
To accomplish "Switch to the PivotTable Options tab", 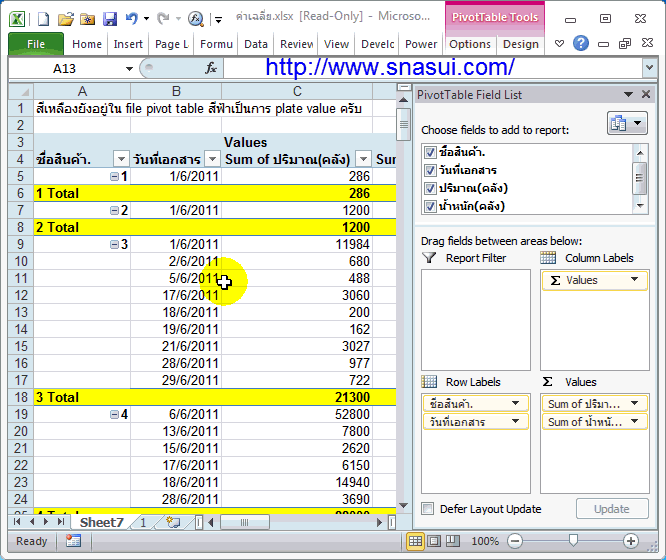I will tap(469, 44).
